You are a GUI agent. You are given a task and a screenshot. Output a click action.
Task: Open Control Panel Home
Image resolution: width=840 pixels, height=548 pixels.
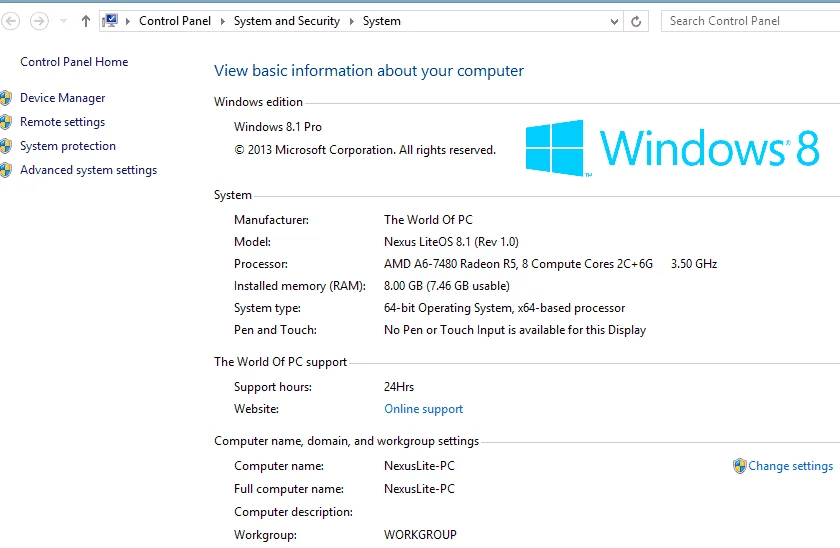pyautogui.click(x=74, y=62)
